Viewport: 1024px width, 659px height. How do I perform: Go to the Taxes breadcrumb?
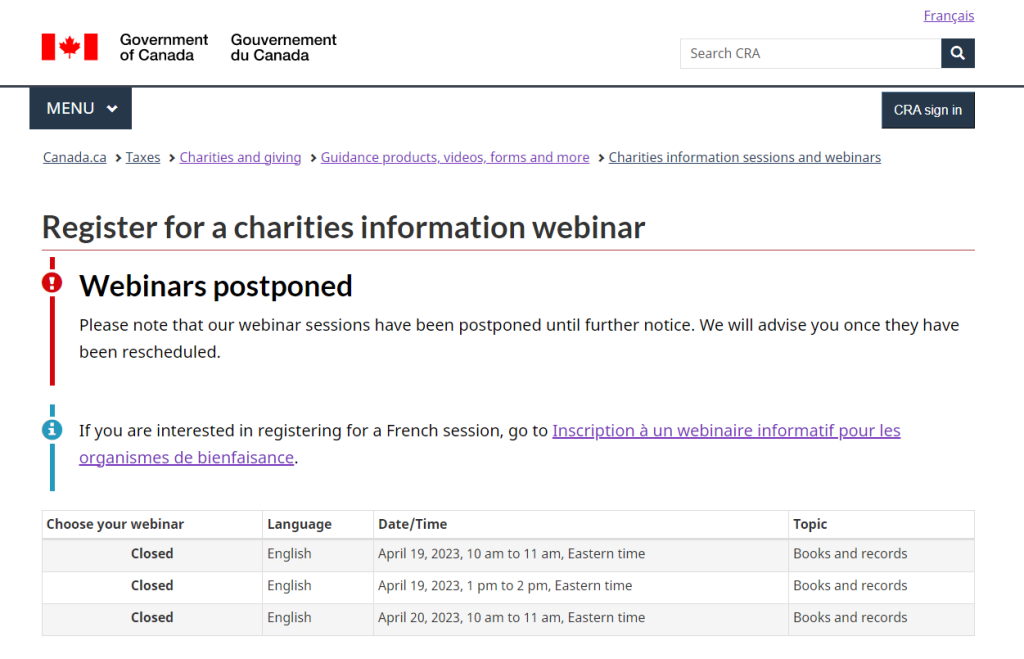143,157
